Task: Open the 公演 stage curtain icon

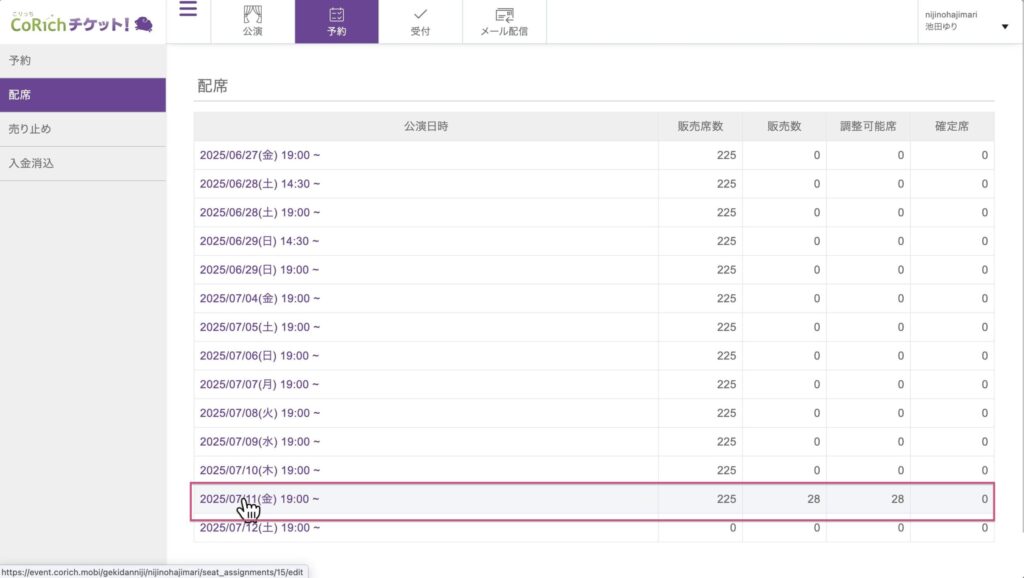Action: coord(252,15)
